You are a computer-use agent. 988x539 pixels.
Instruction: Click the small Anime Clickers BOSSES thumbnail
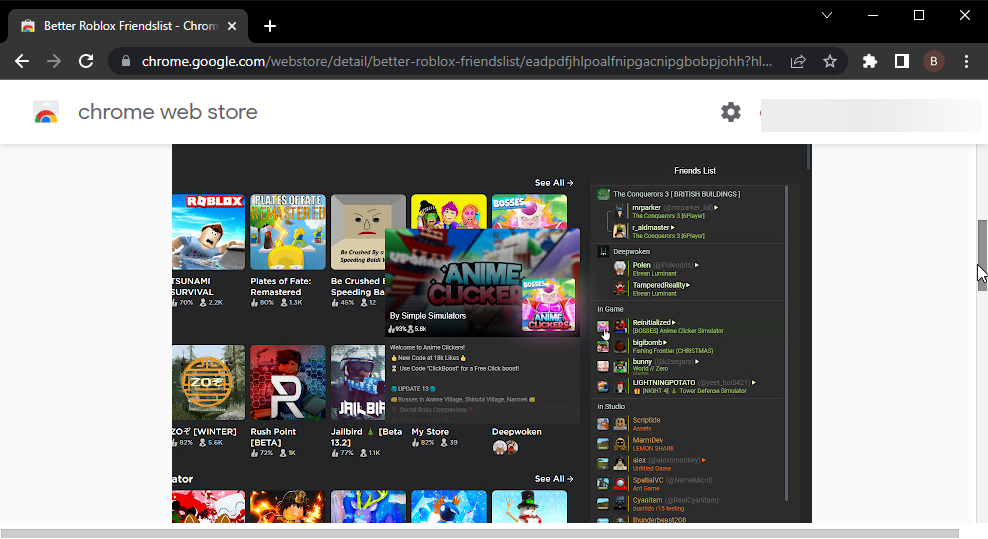click(548, 305)
